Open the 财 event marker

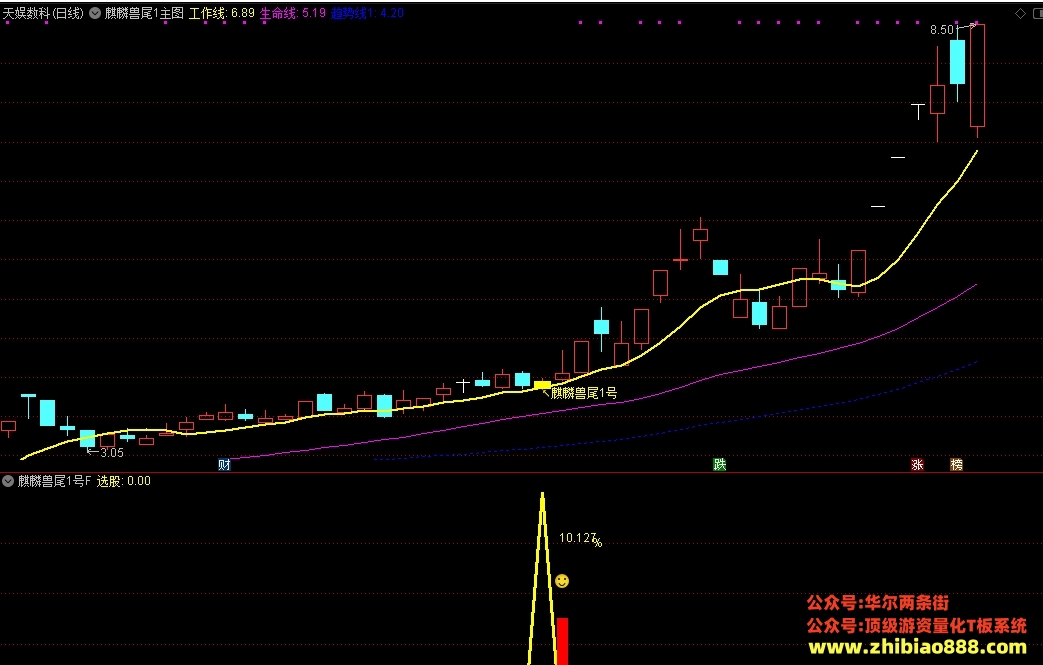pos(224,465)
